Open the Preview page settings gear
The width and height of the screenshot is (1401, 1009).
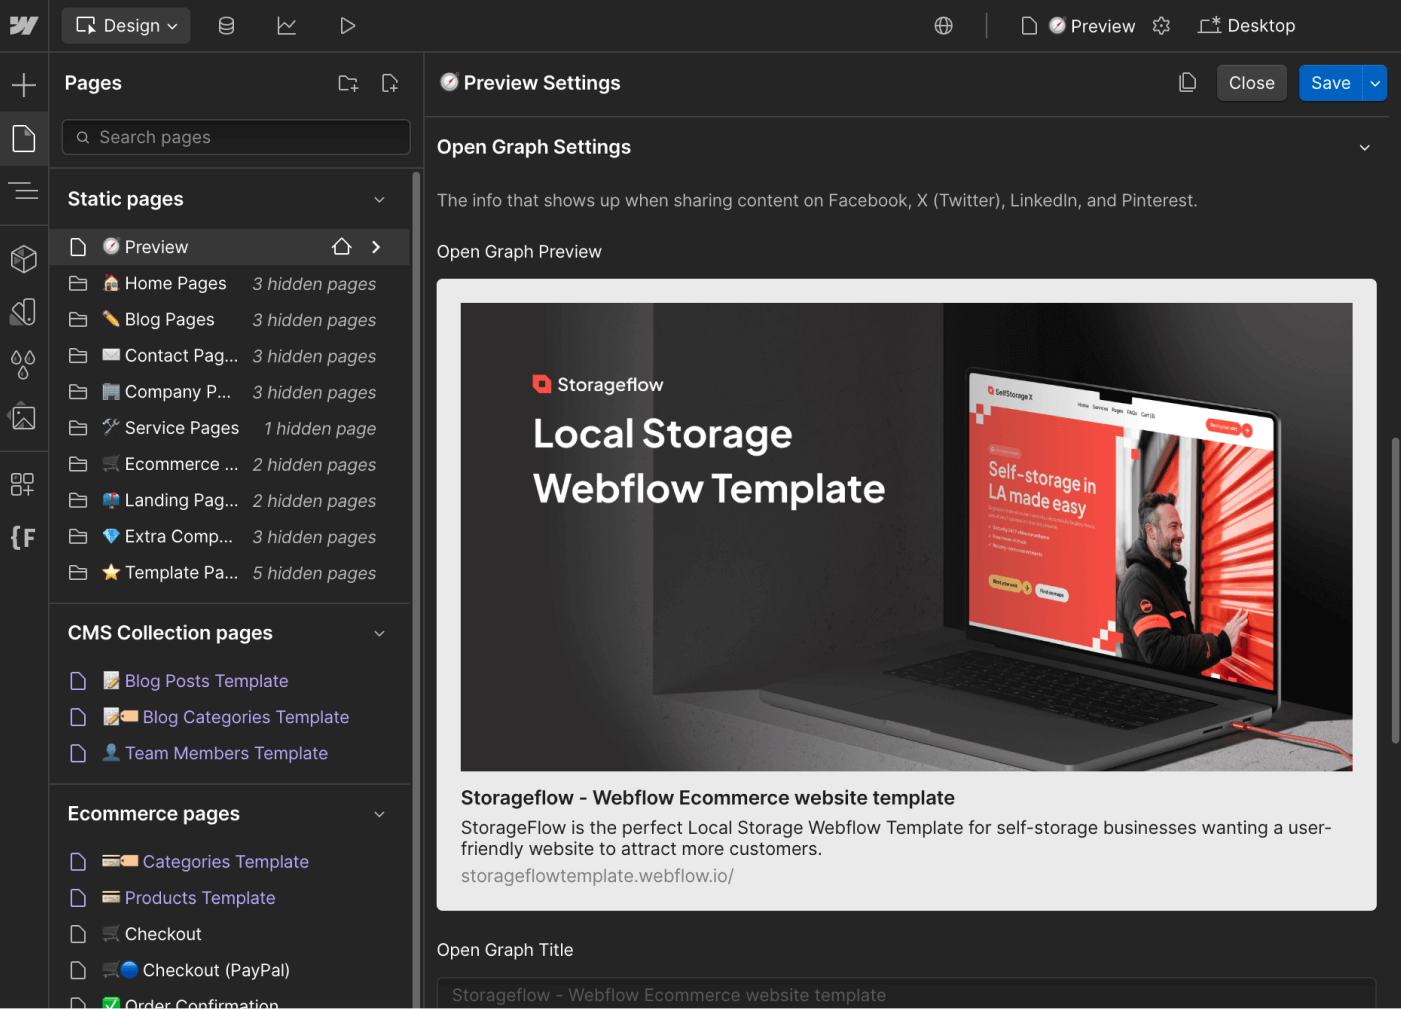point(1161,25)
